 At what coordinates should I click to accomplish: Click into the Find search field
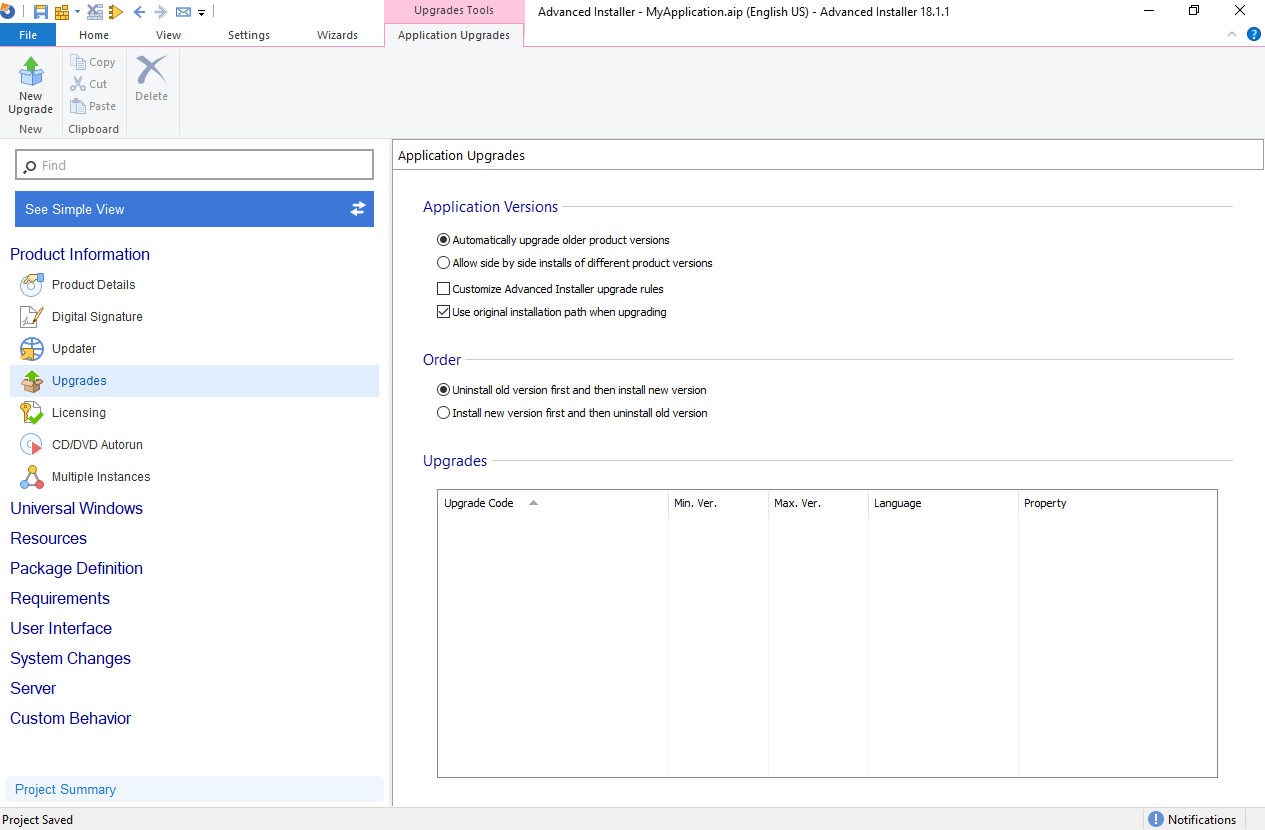[194, 165]
